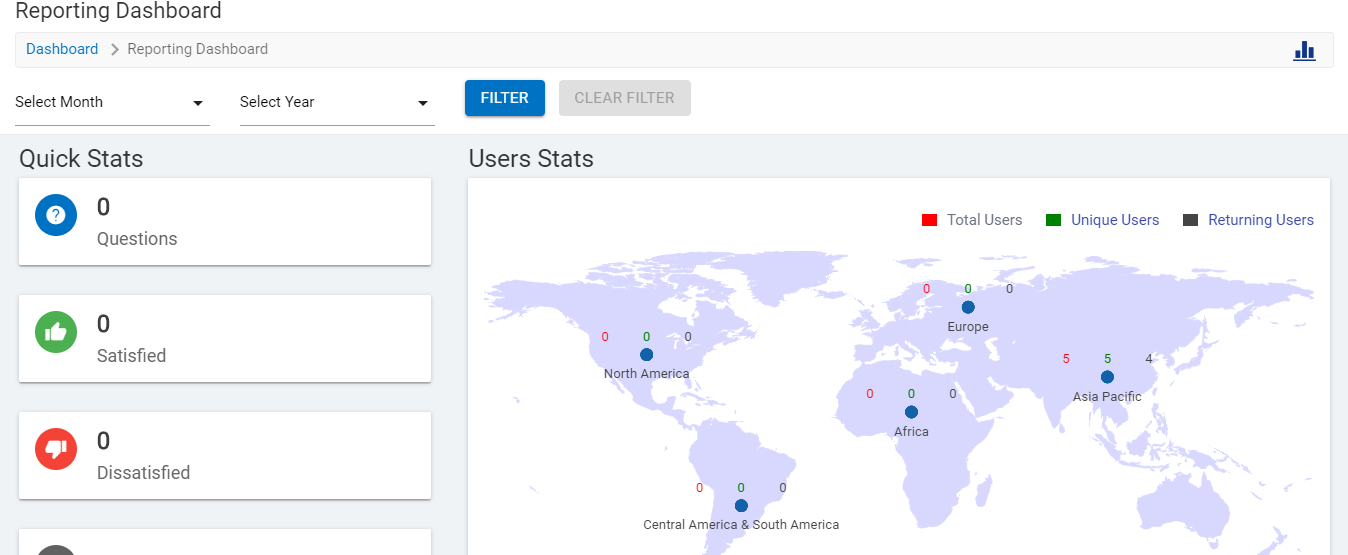1348x555 pixels.
Task: Go to Dashboard via breadcrumb link
Action: (x=62, y=49)
